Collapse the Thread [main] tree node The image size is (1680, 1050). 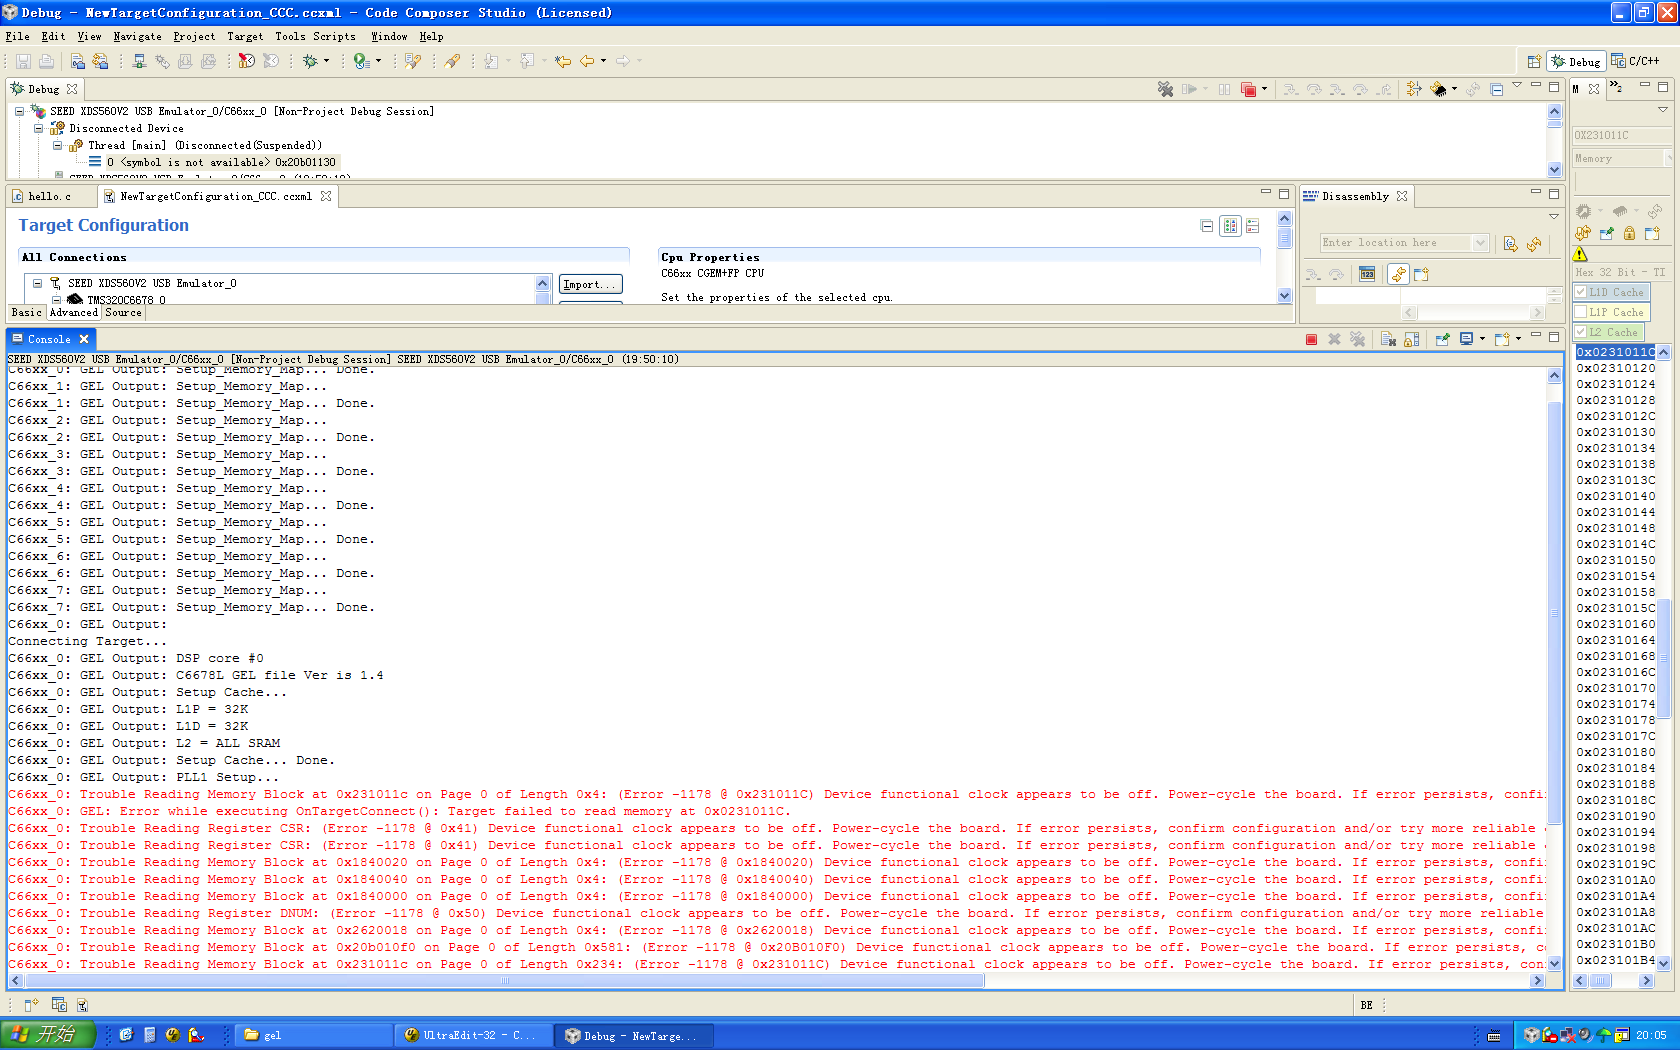click(57, 145)
